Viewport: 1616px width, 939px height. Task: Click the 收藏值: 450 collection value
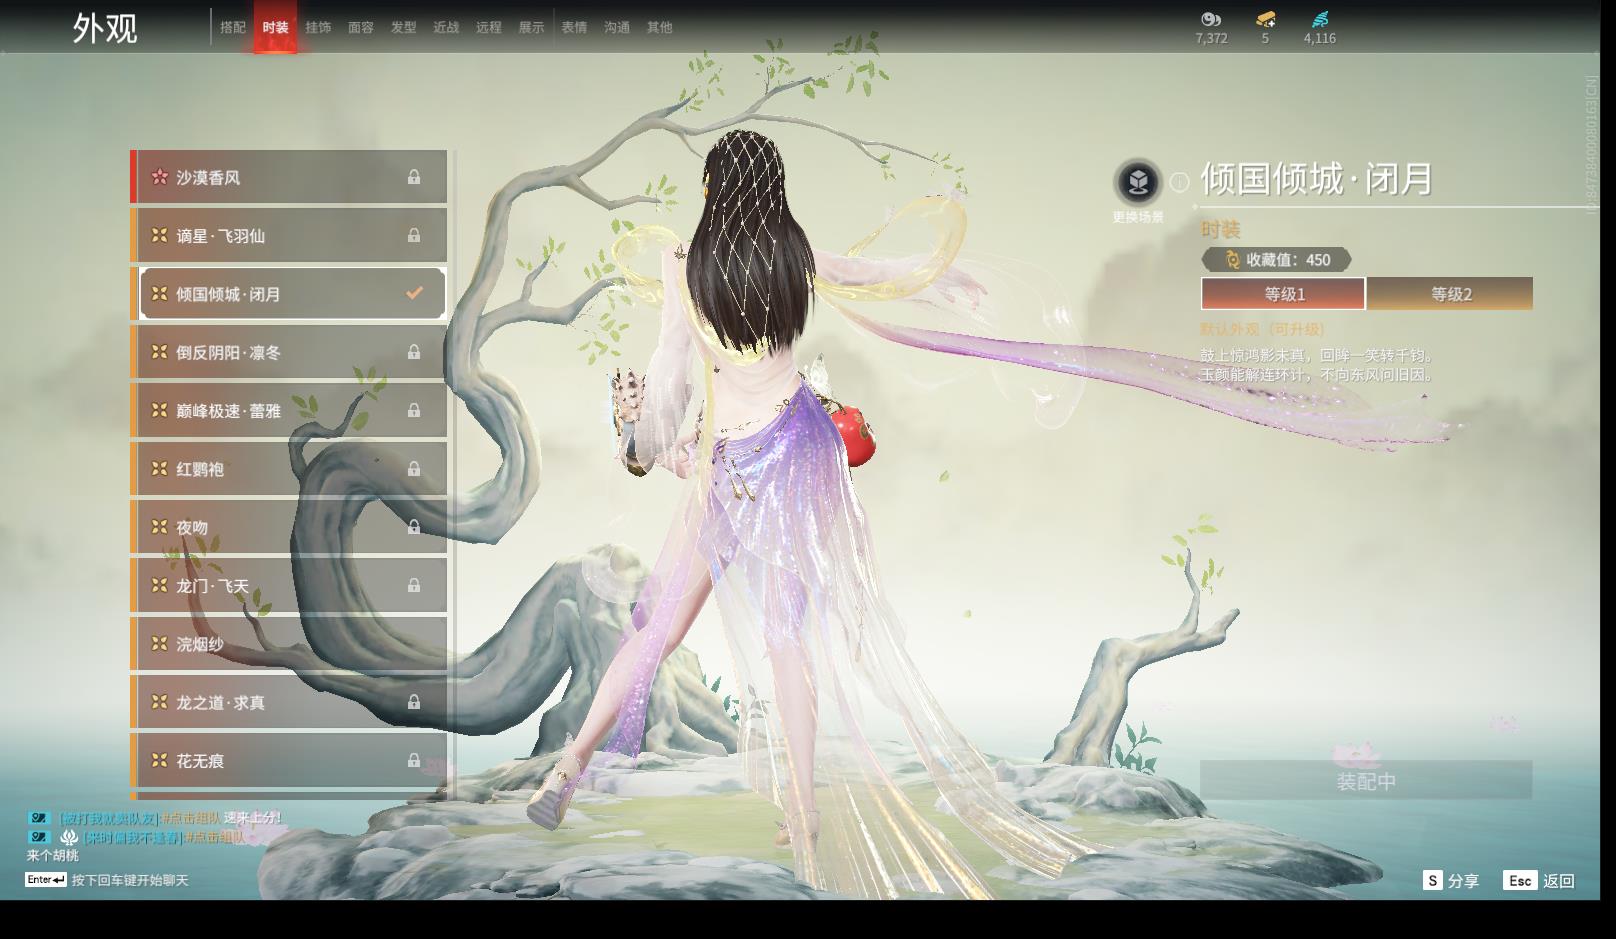[x=1277, y=260]
